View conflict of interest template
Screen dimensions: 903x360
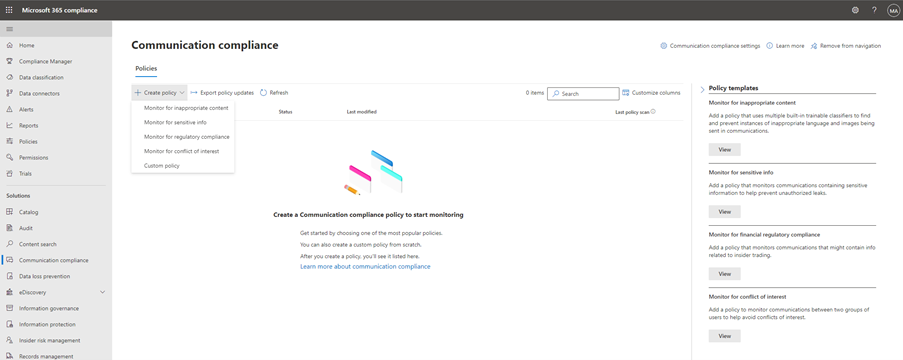pyautogui.click(x=724, y=336)
